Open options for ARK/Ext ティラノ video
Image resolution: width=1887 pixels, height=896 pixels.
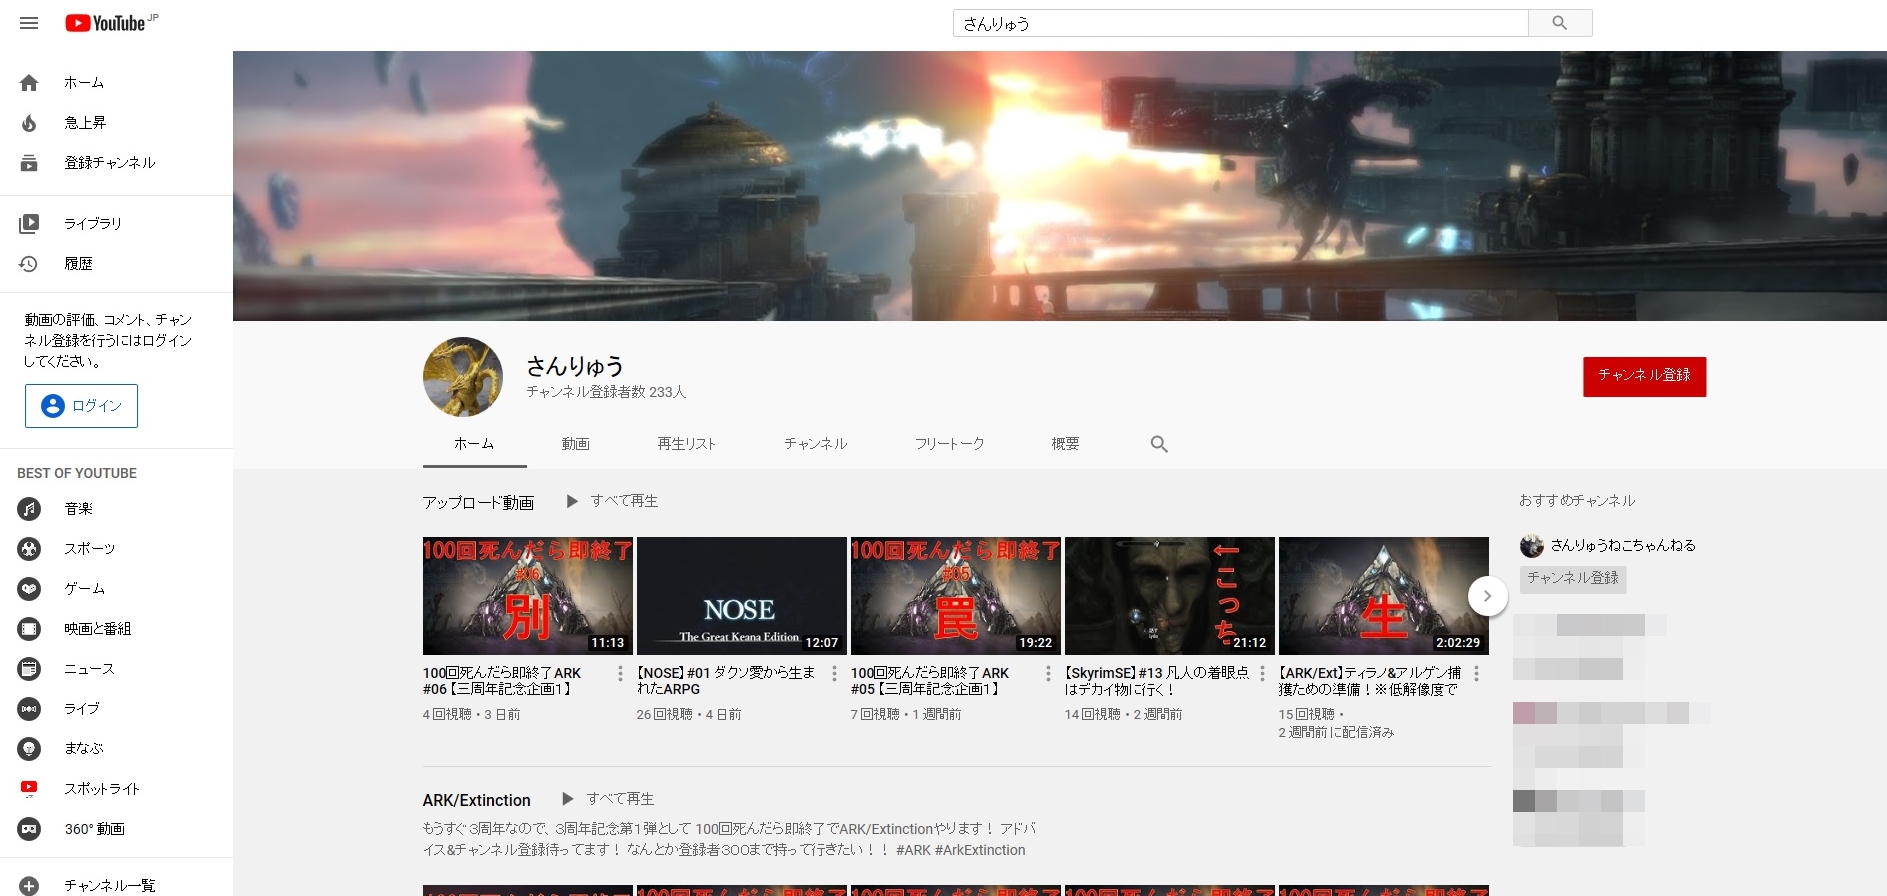[1476, 674]
